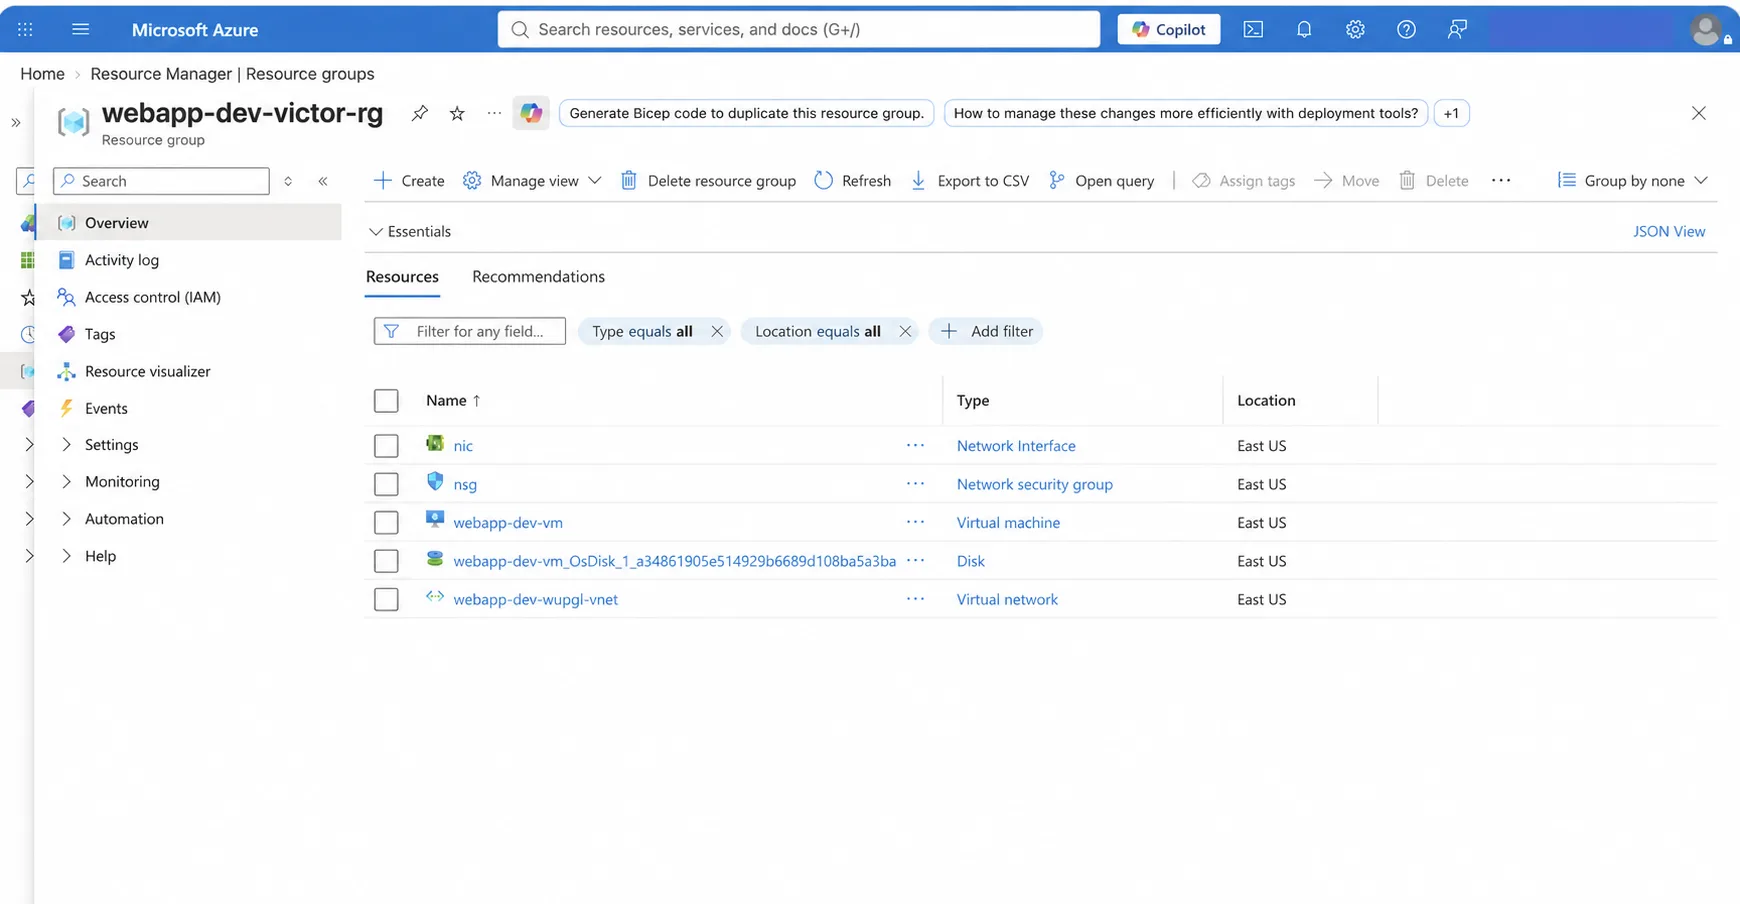Click the Filter for any field box
The height and width of the screenshot is (904, 1740).
coord(470,331)
